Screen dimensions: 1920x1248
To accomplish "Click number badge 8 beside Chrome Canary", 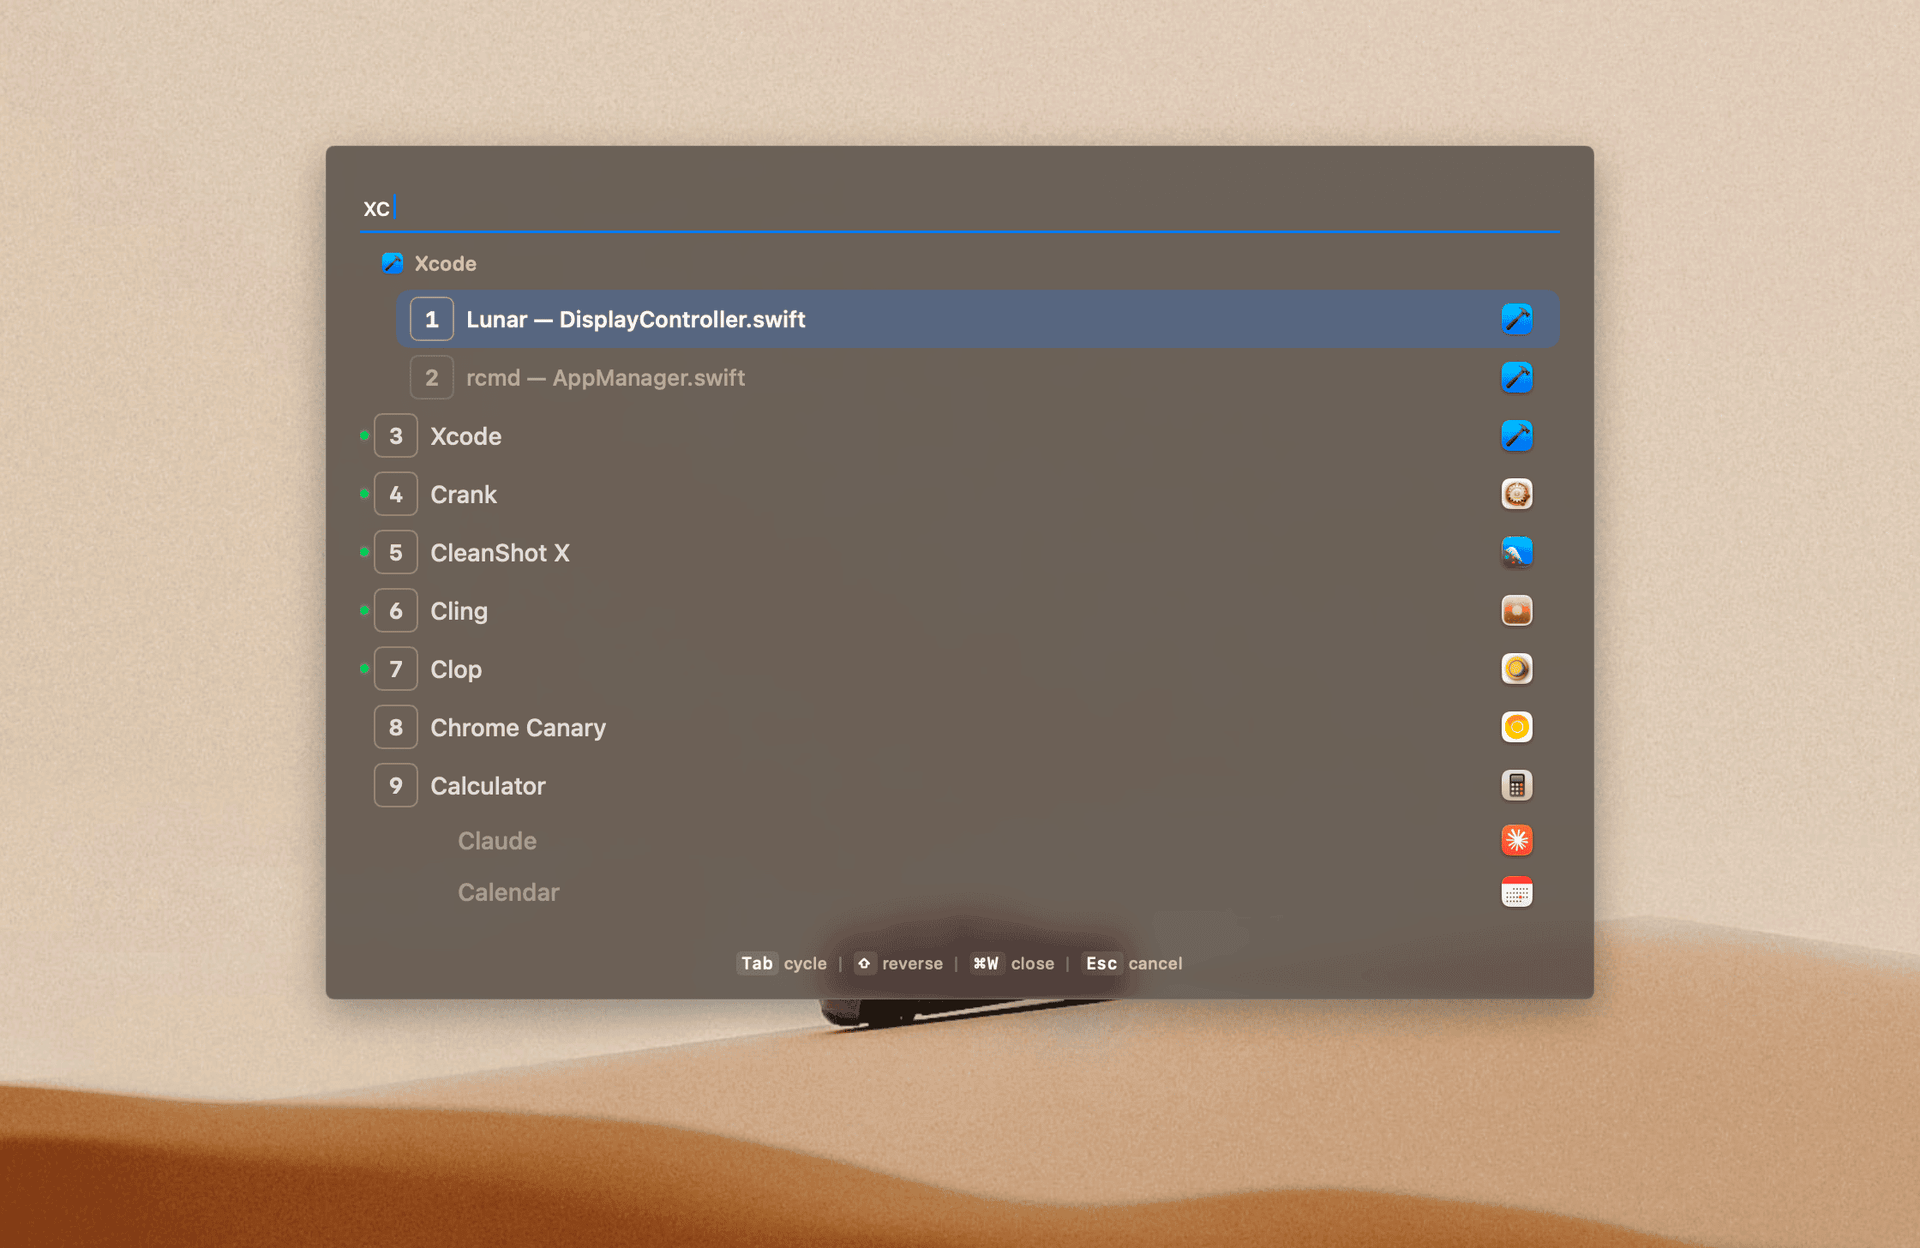I will coord(395,727).
